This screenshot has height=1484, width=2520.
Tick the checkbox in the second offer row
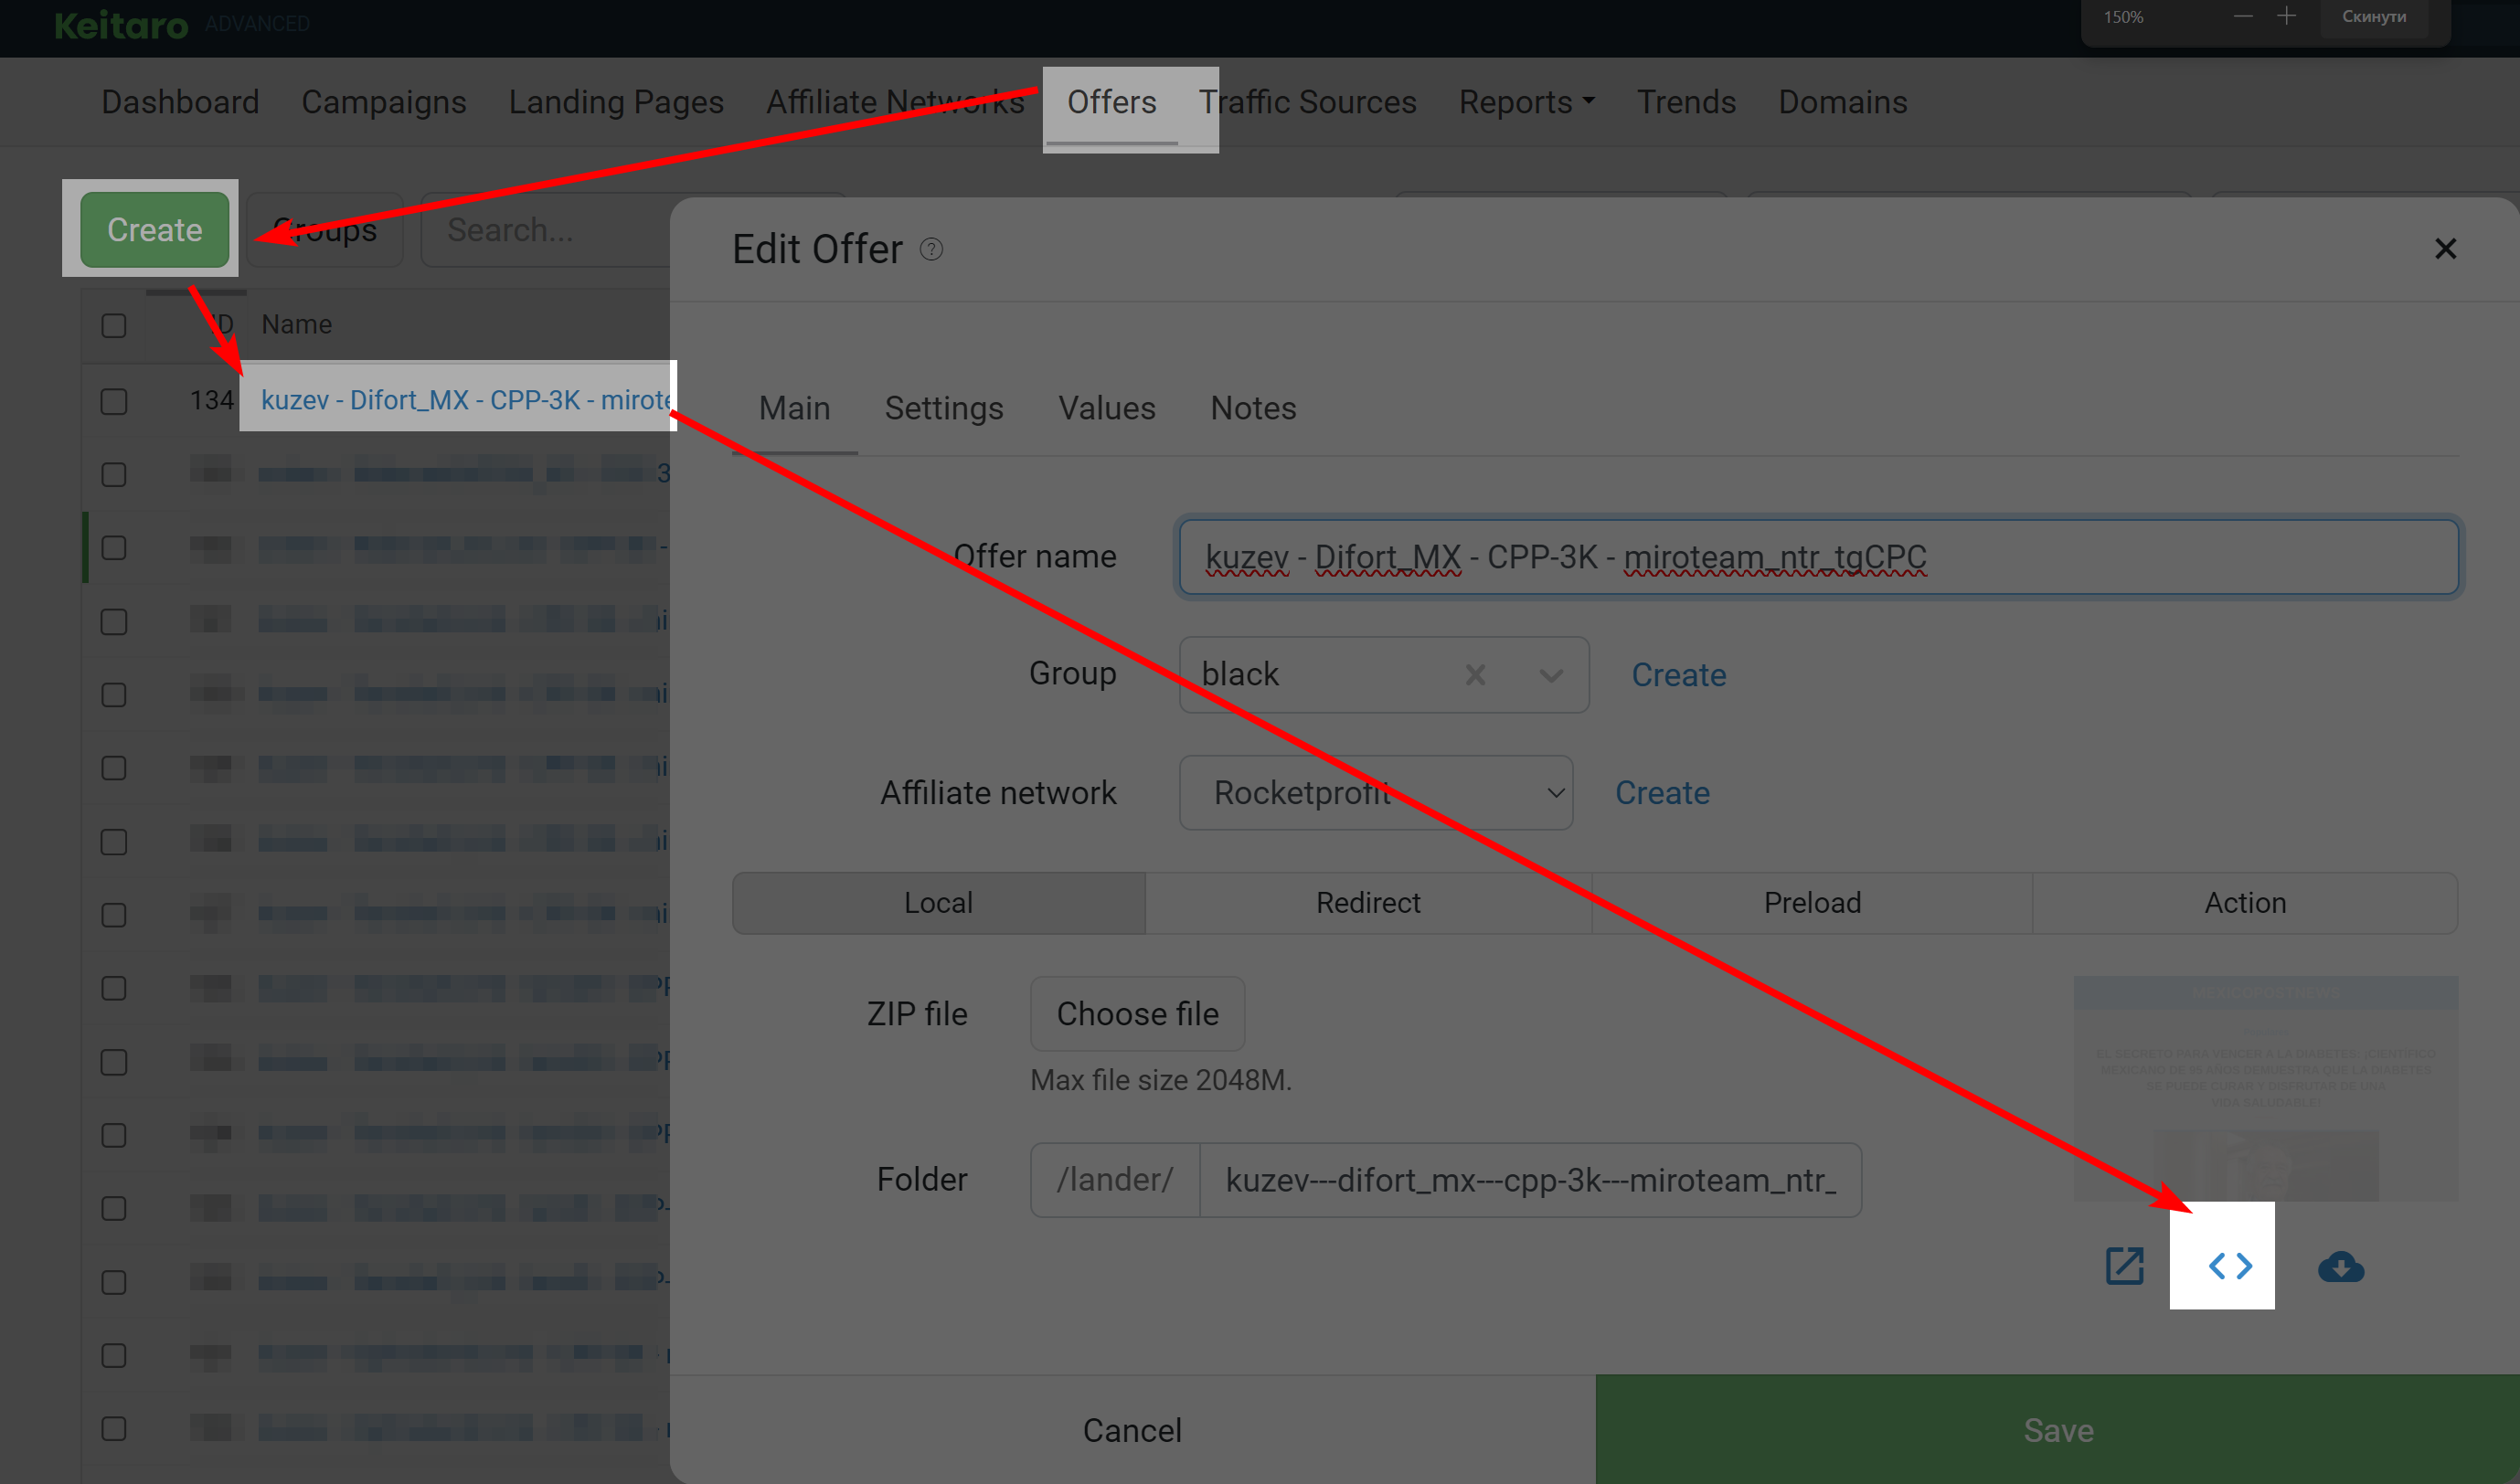pyautogui.click(x=114, y=474)
